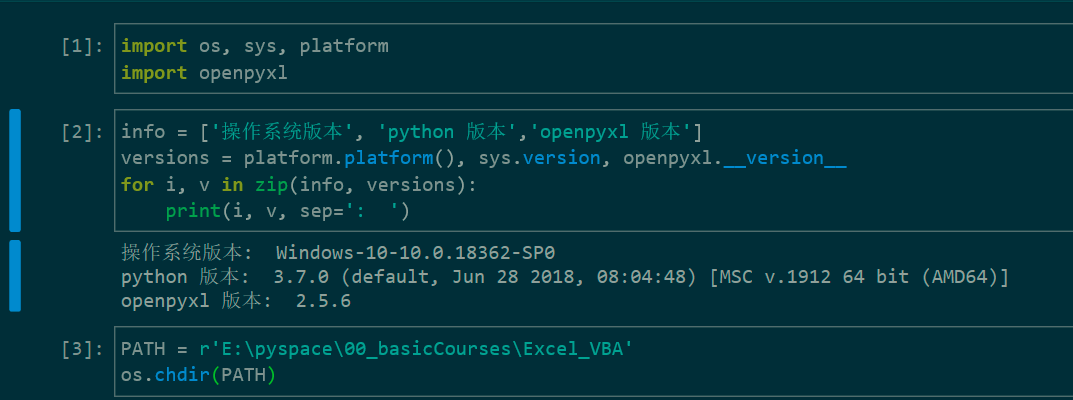Place cursor in 'import os, sys, platform' line
Image resolution: width=1073 pixels, height=400 pixels.
[x=254, y=46]
